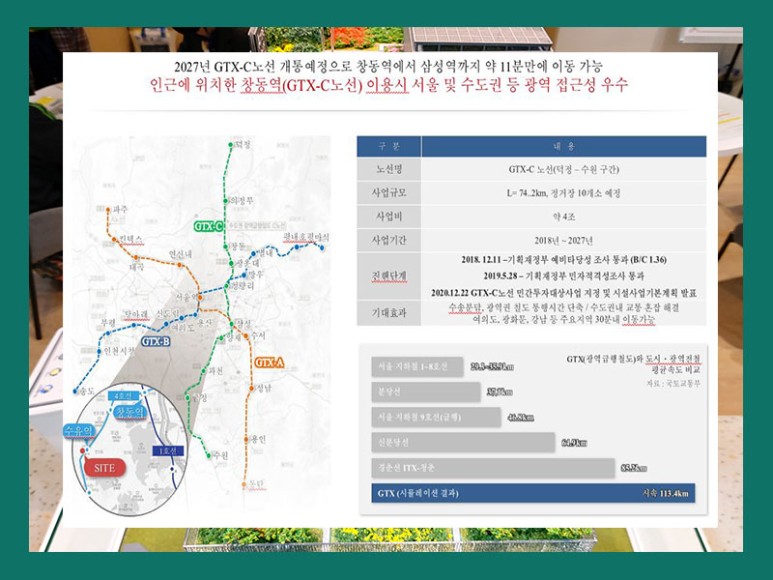Select the 사업기간 row label

point(389,240)
